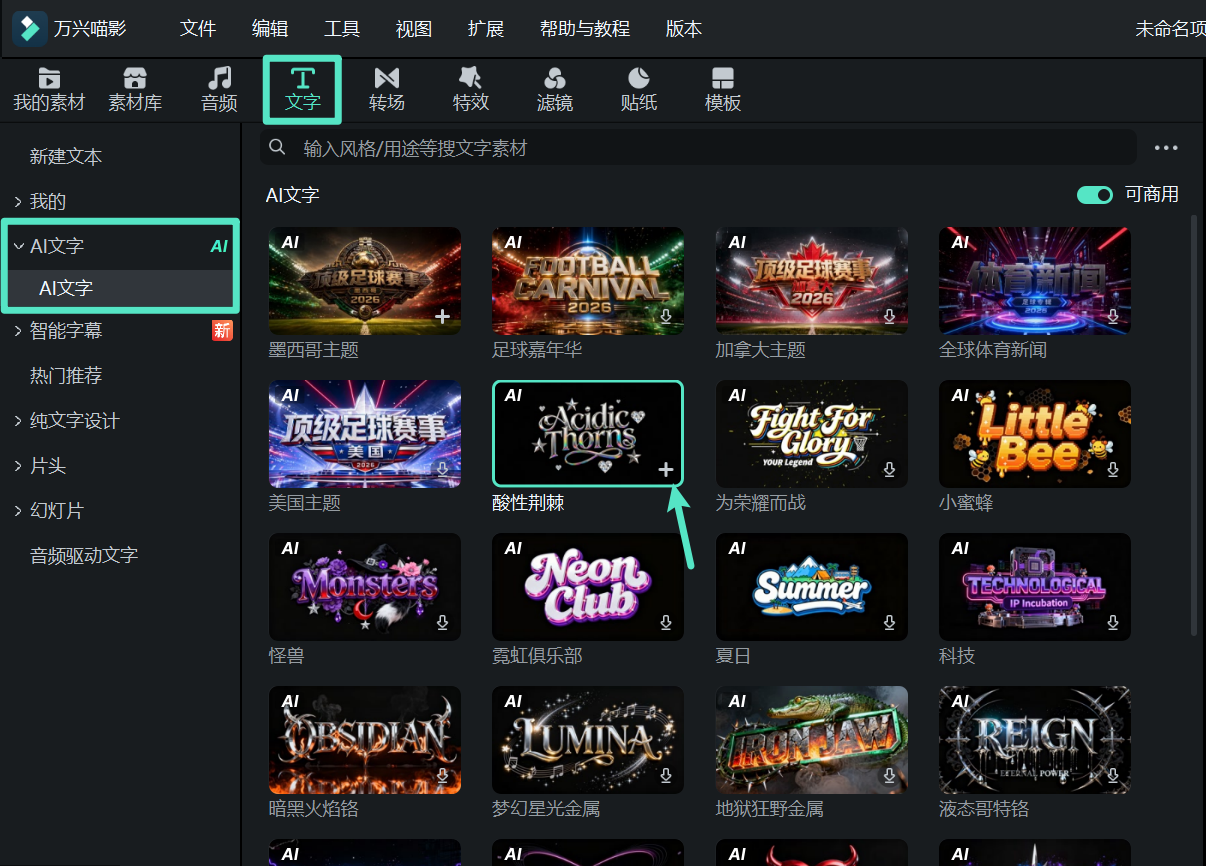
Task: Select the AI文字 subcategory item
Action: pos(120,288)
